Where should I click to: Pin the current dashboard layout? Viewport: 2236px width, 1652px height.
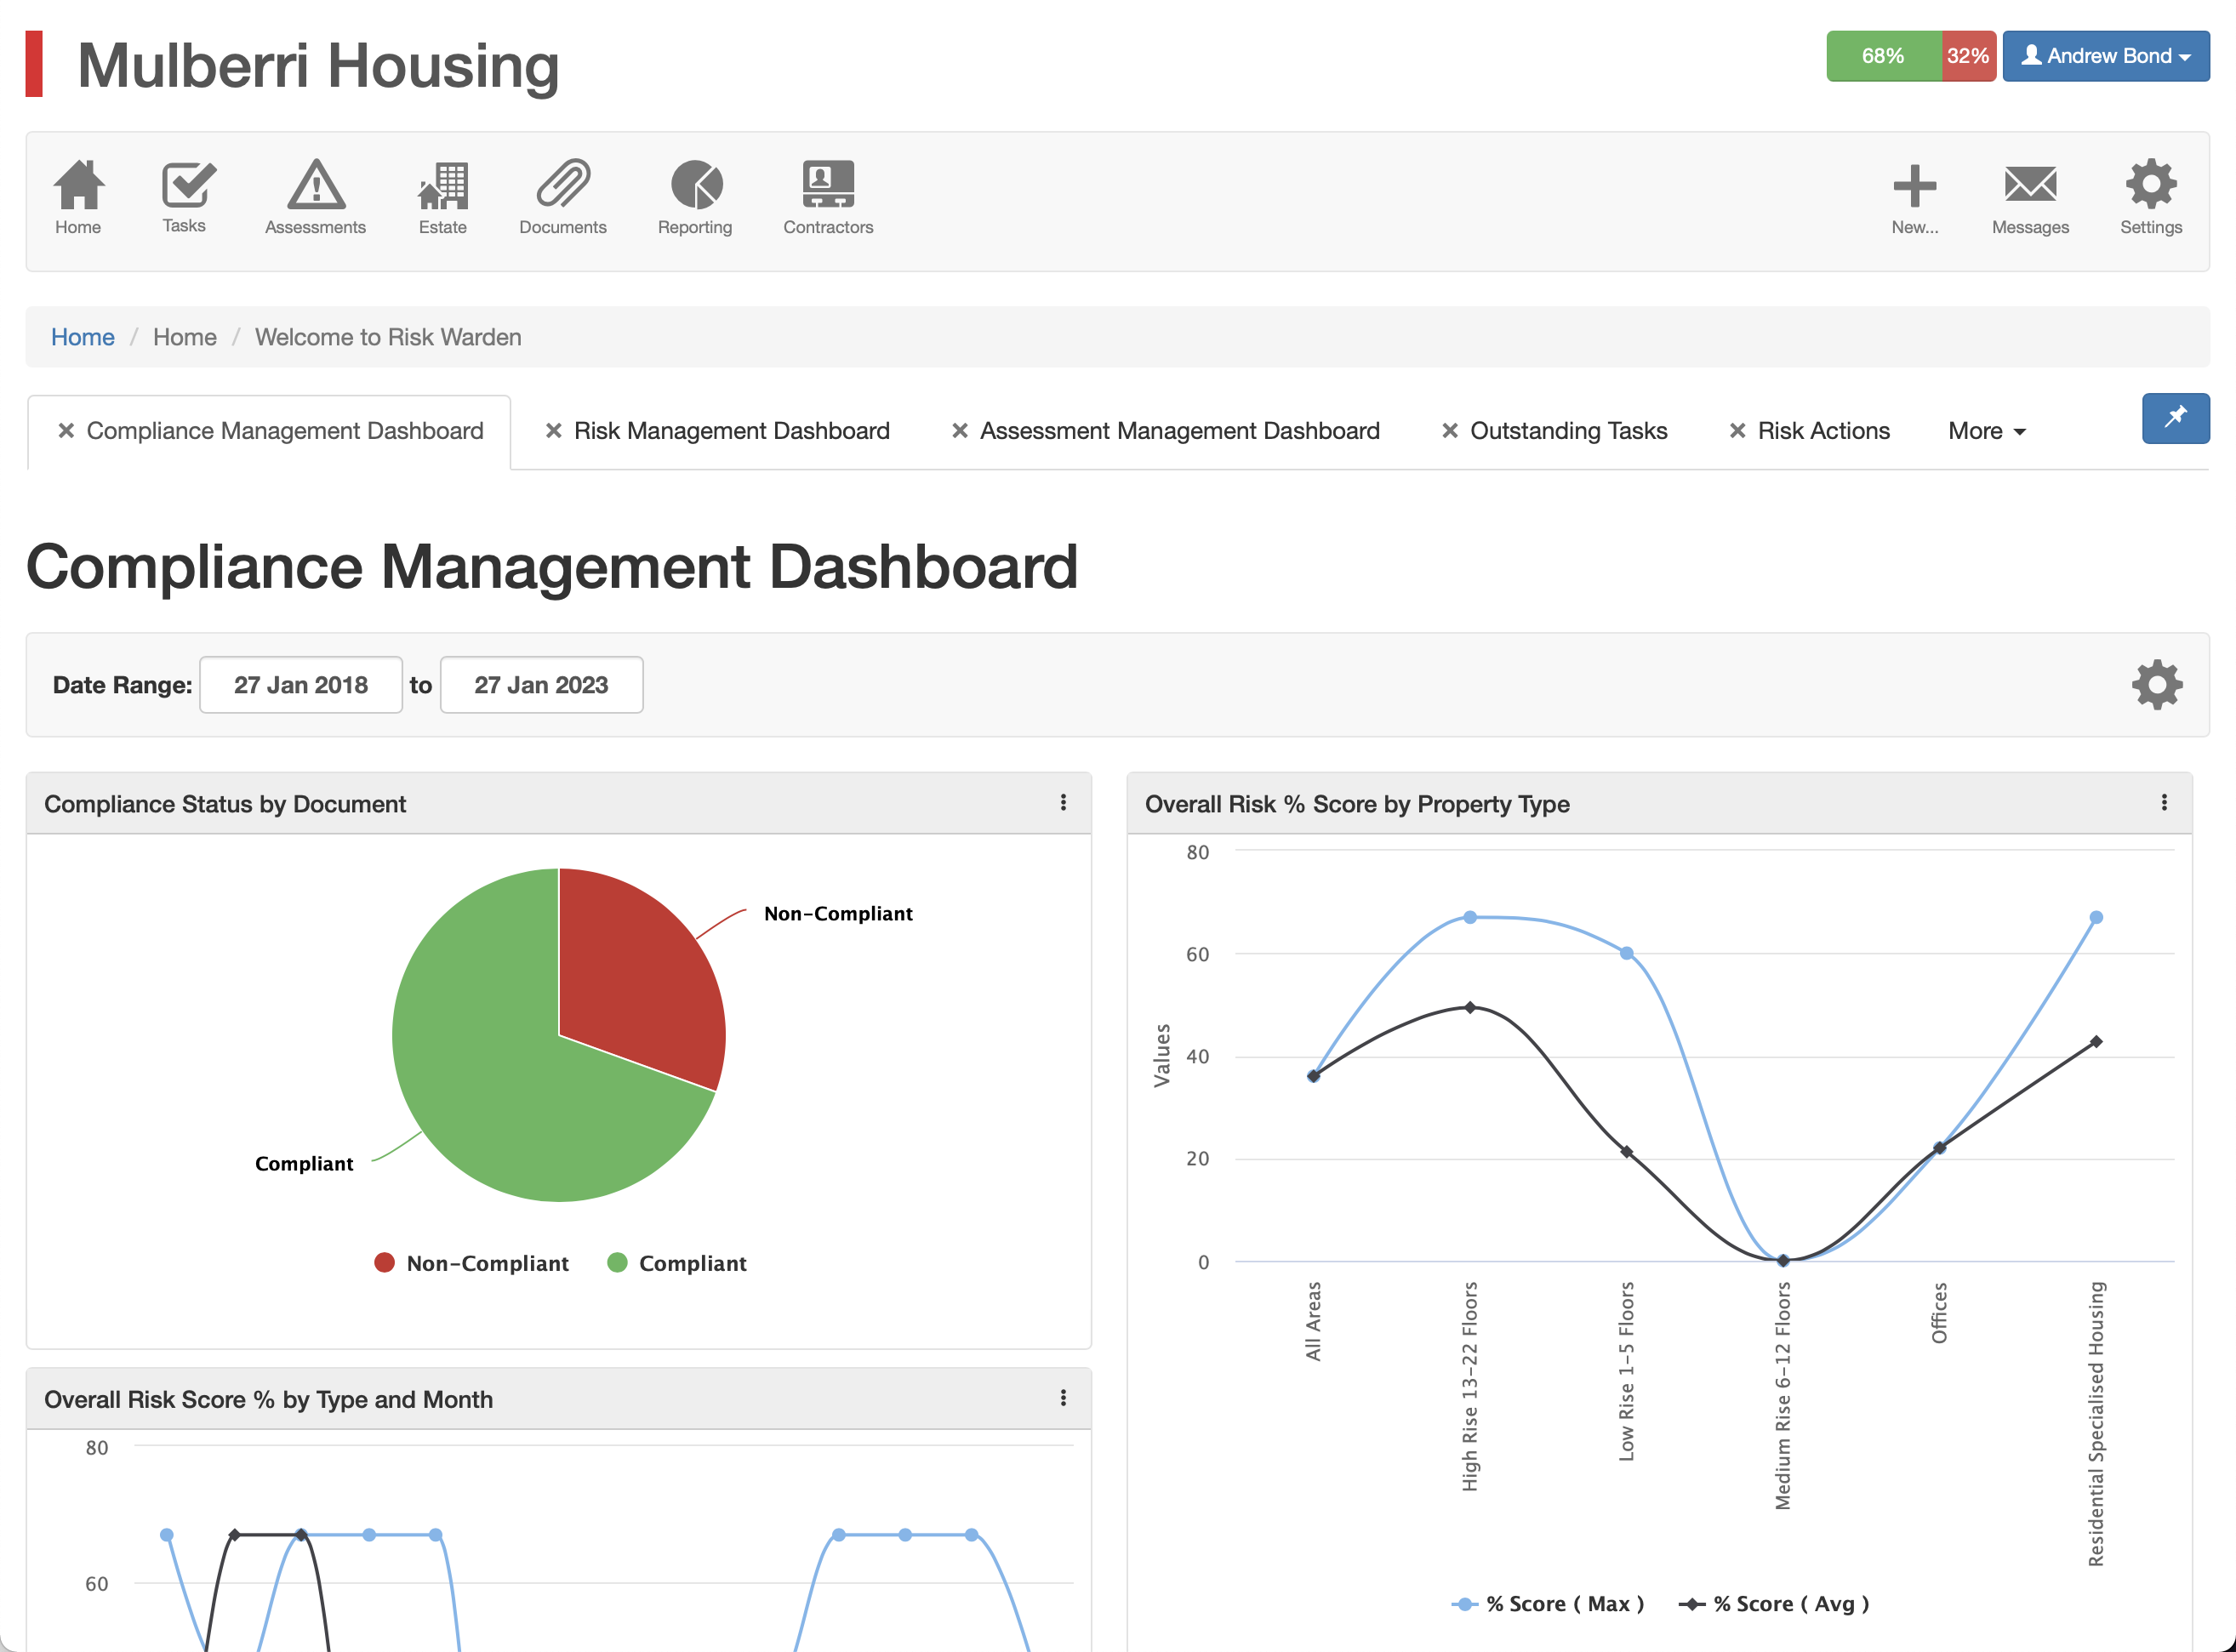click(2175, 418)
